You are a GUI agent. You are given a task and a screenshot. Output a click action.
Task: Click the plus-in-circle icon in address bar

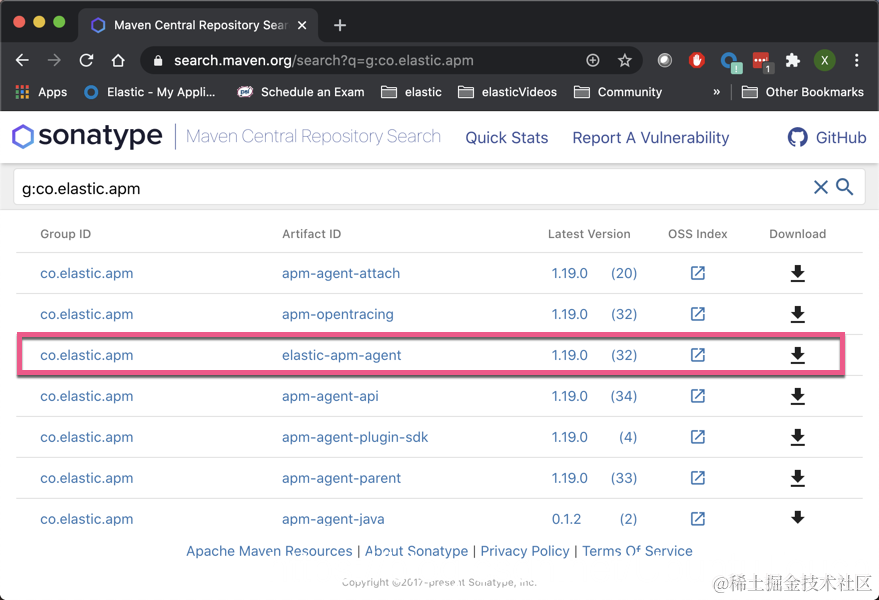(x=593, y=60)
